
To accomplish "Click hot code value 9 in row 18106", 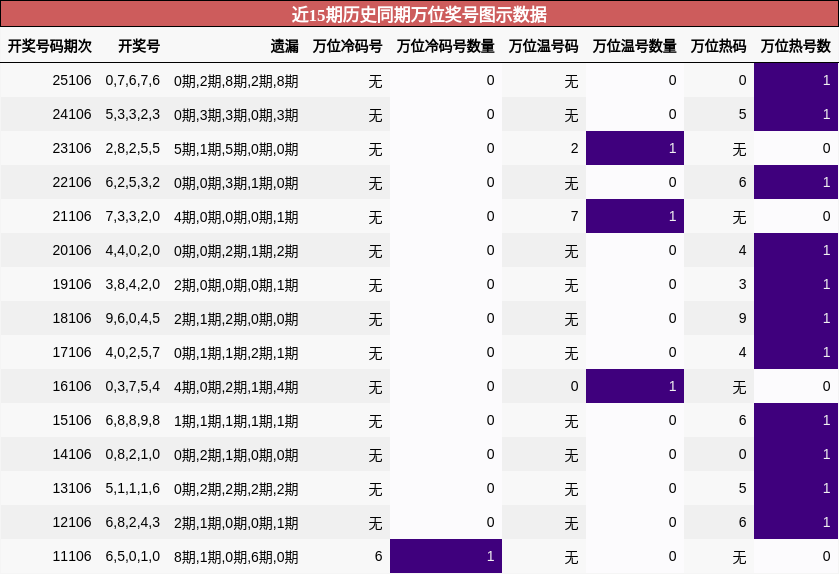I will pos(742,318).
